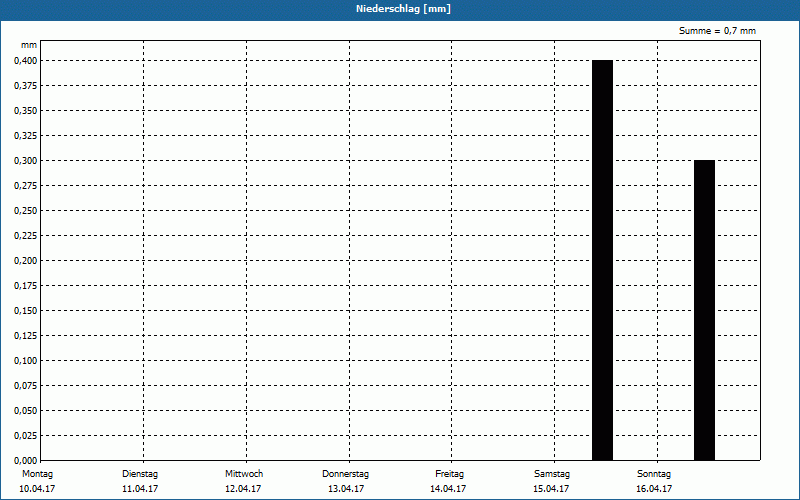Screen dimensions: 800x500
Task: Click the date 15.04.17
Action: click(x=551, y=489)
